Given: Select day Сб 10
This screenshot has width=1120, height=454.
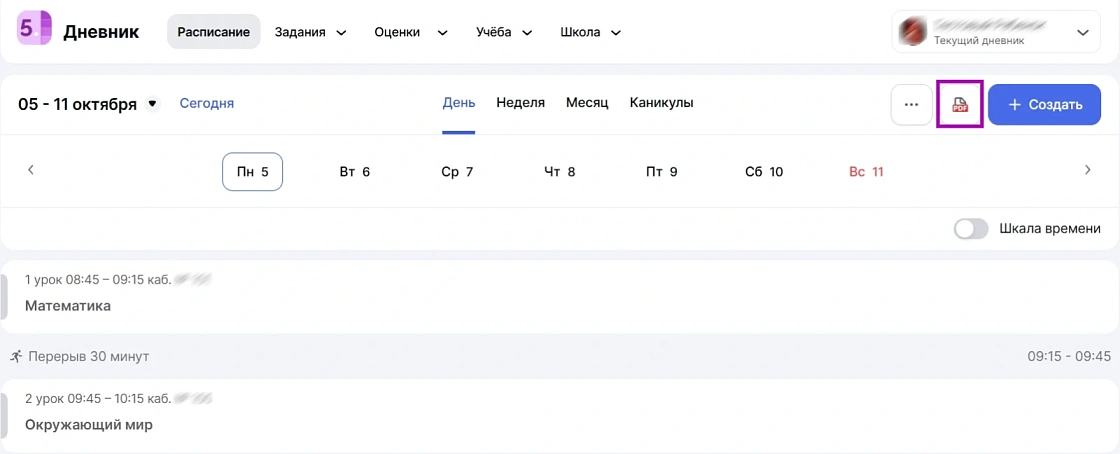Looking at the screenshot, I should click(764, 171).
